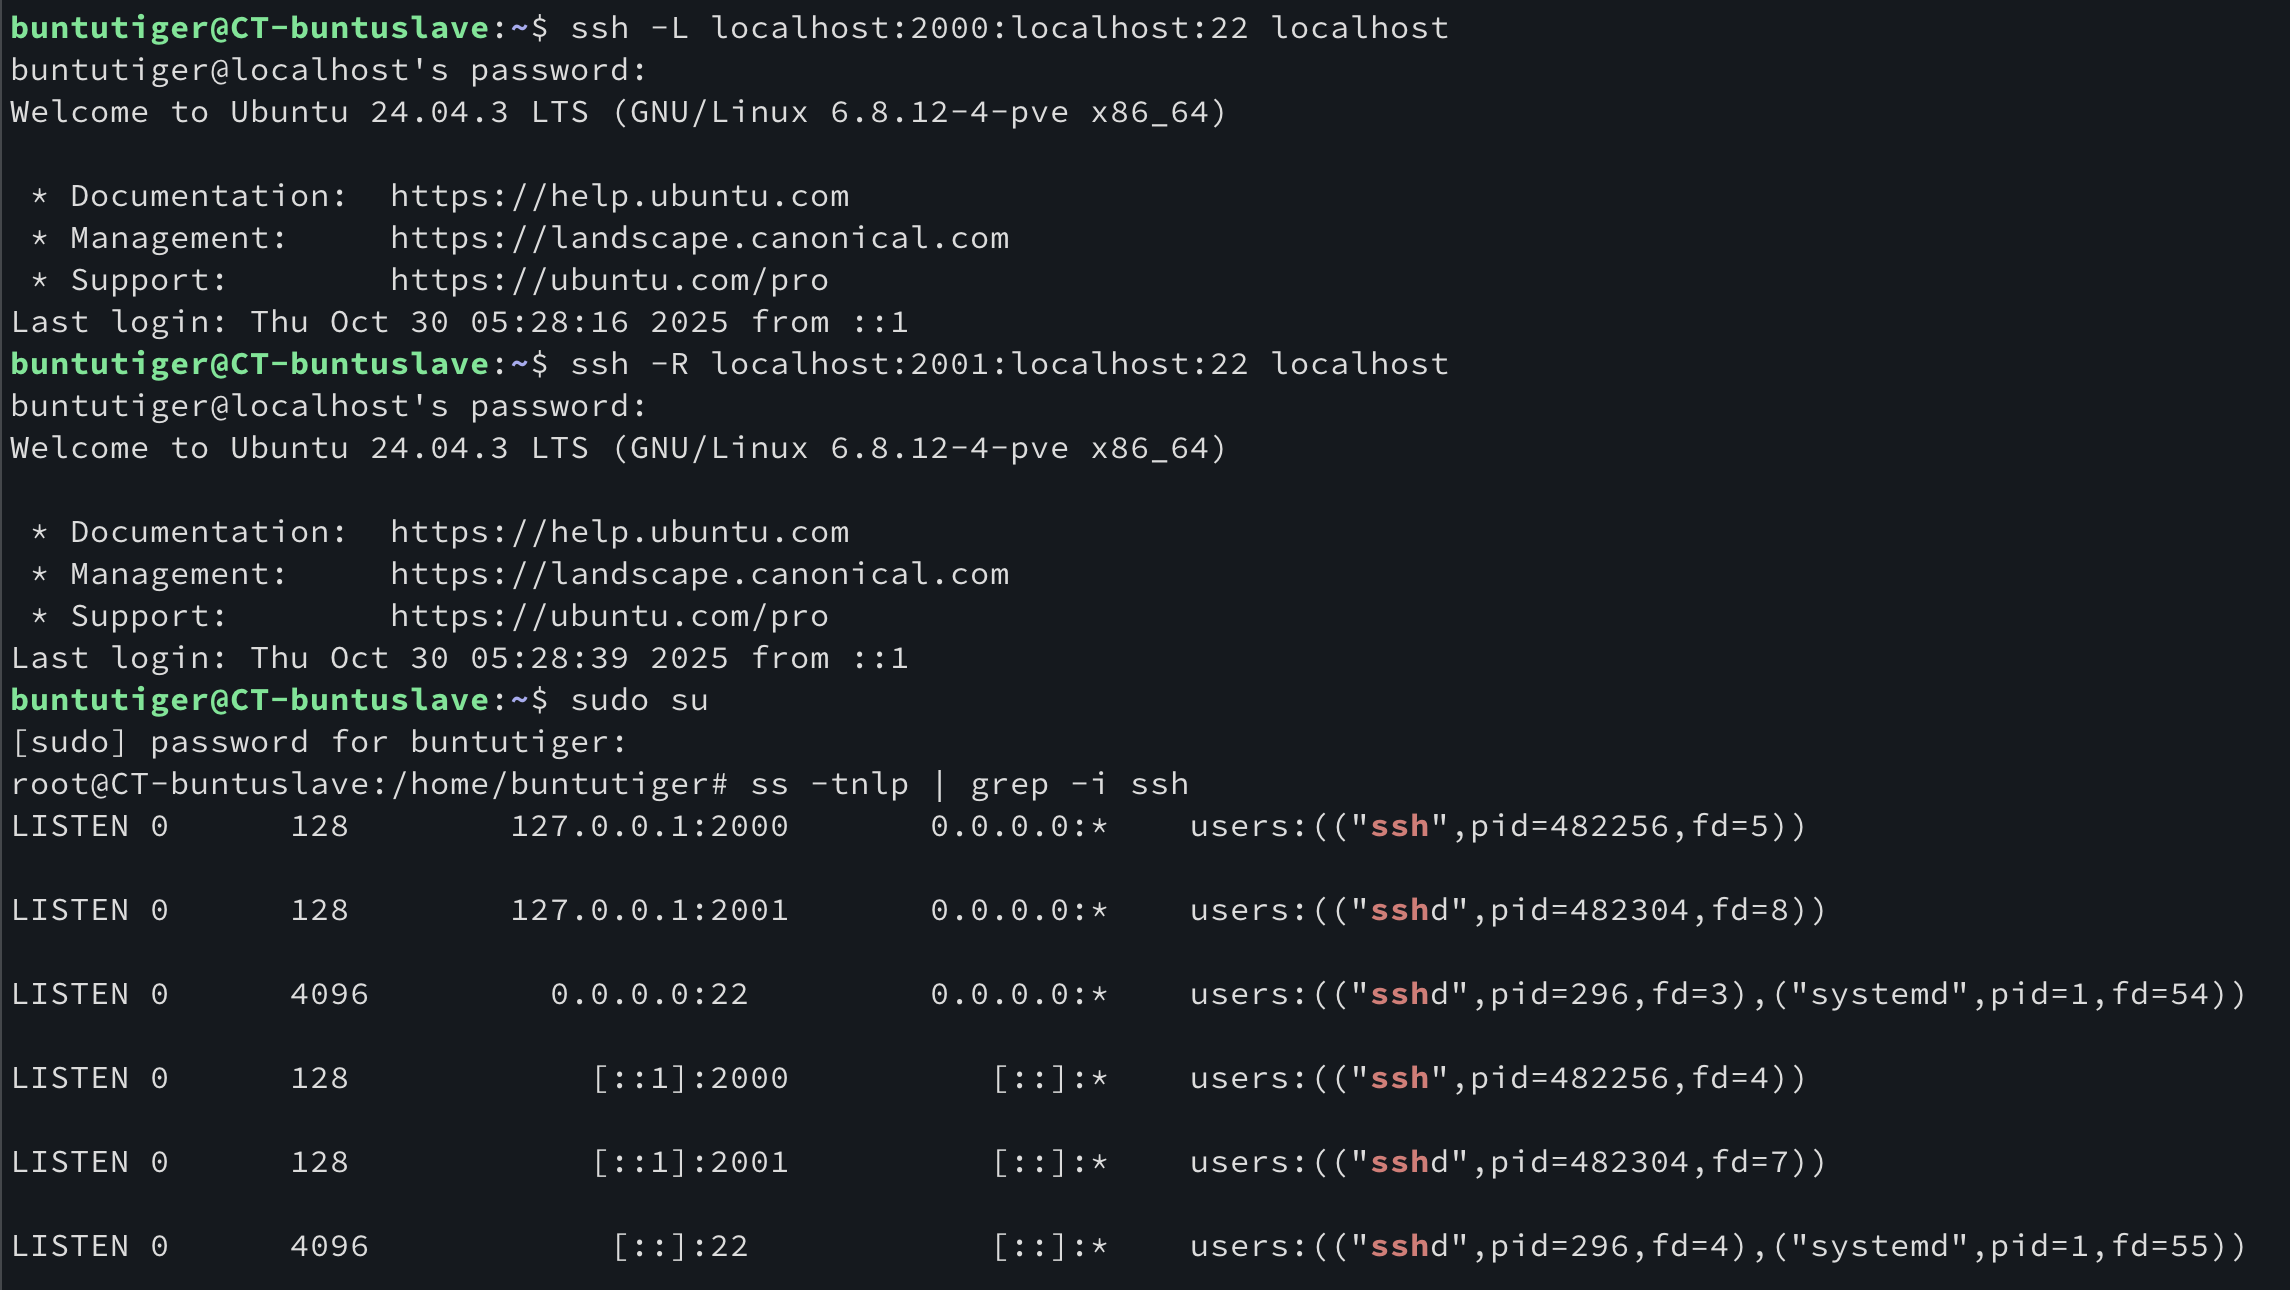This screenshot has width=2290, height=1290.
Task: Open the landscape.canonical.com link after the ssh -R login
Action: 699,574
